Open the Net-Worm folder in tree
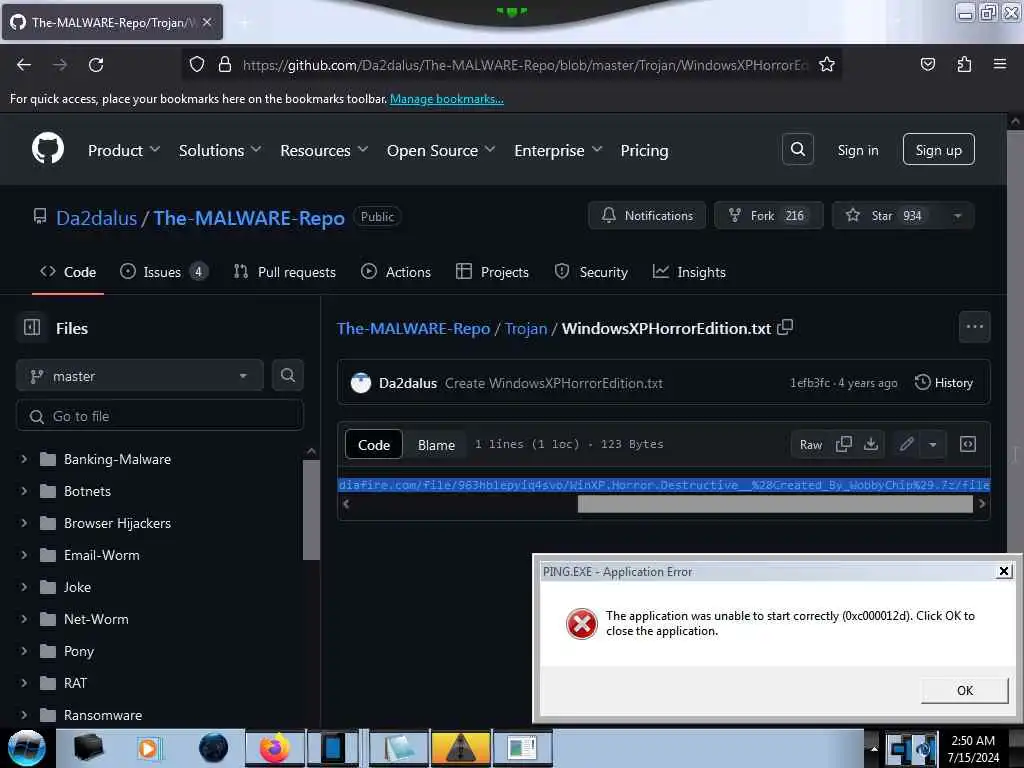 pos(96,619)
